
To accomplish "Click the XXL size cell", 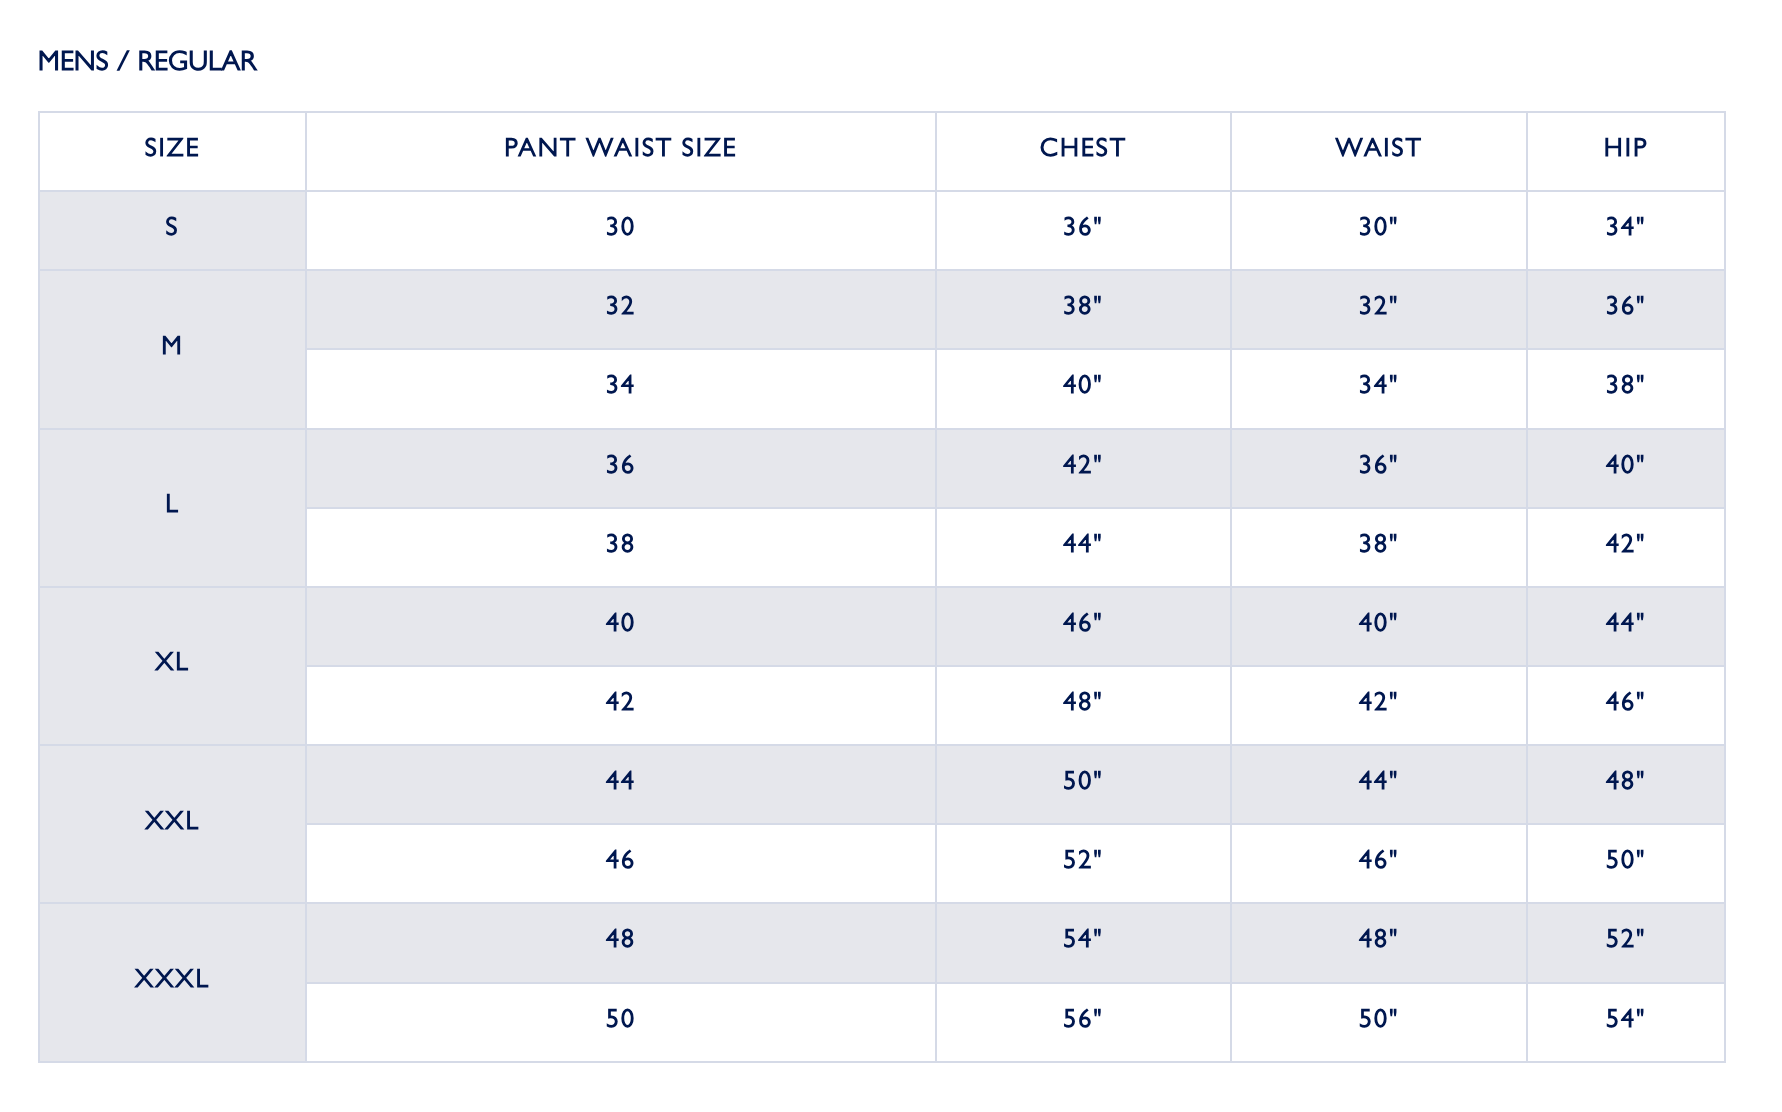I will pos(172,824).
